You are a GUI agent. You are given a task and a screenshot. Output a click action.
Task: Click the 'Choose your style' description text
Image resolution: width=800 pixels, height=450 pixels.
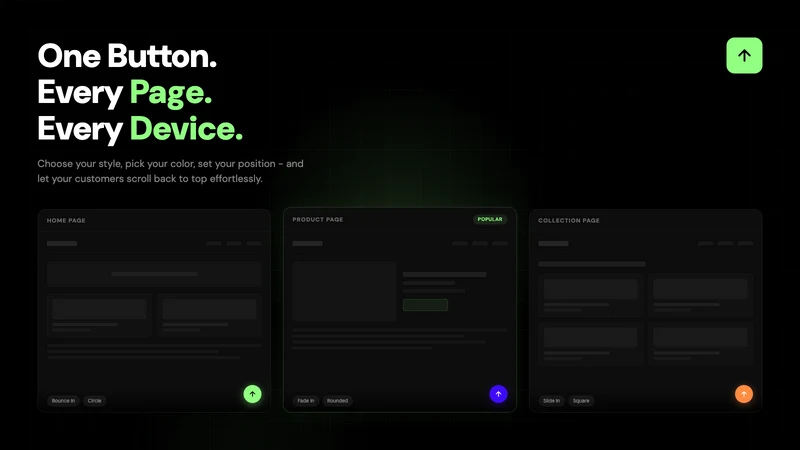click(x=170, y=171)
